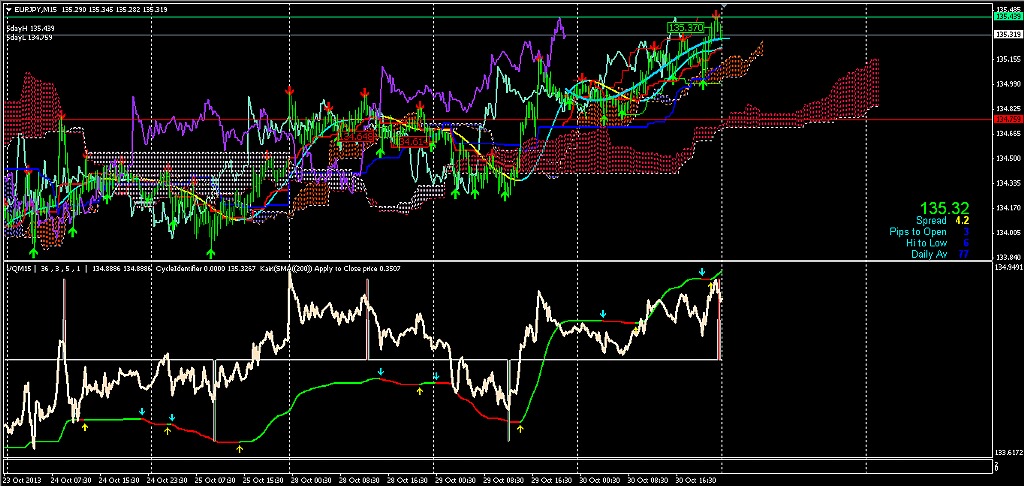Click the large green 135.32 price readout
Screen dimensions: 1024x486
[x=944, y=208]
